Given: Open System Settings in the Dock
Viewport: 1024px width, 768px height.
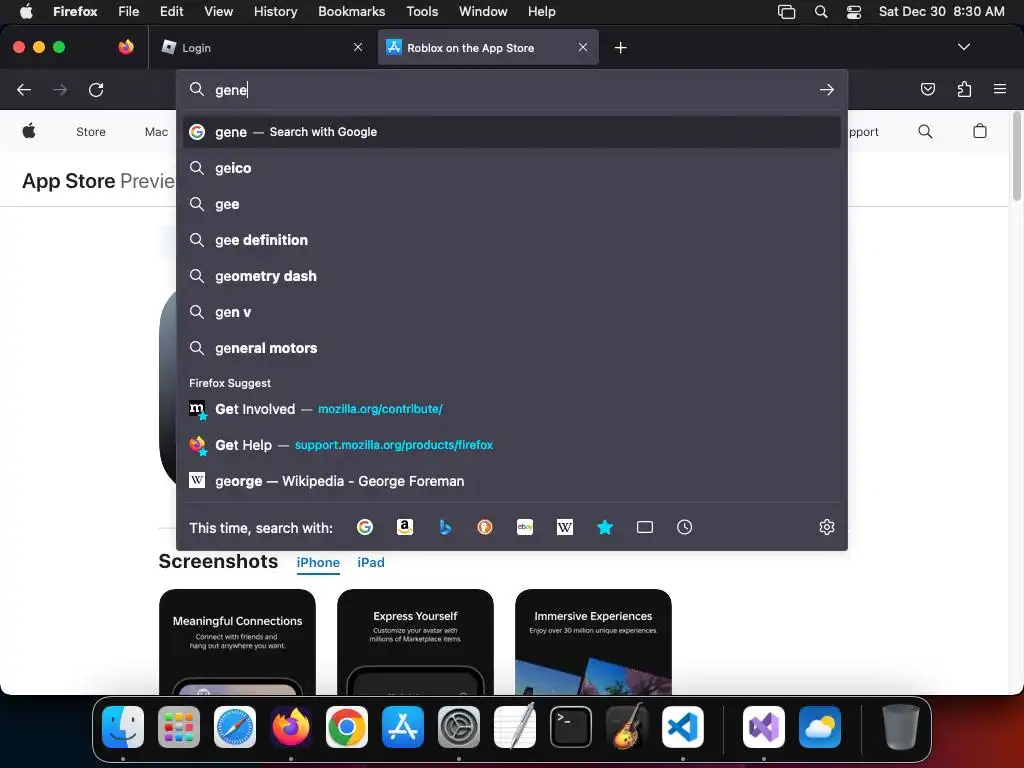Looking at the screenshot, I should (459, 727).
